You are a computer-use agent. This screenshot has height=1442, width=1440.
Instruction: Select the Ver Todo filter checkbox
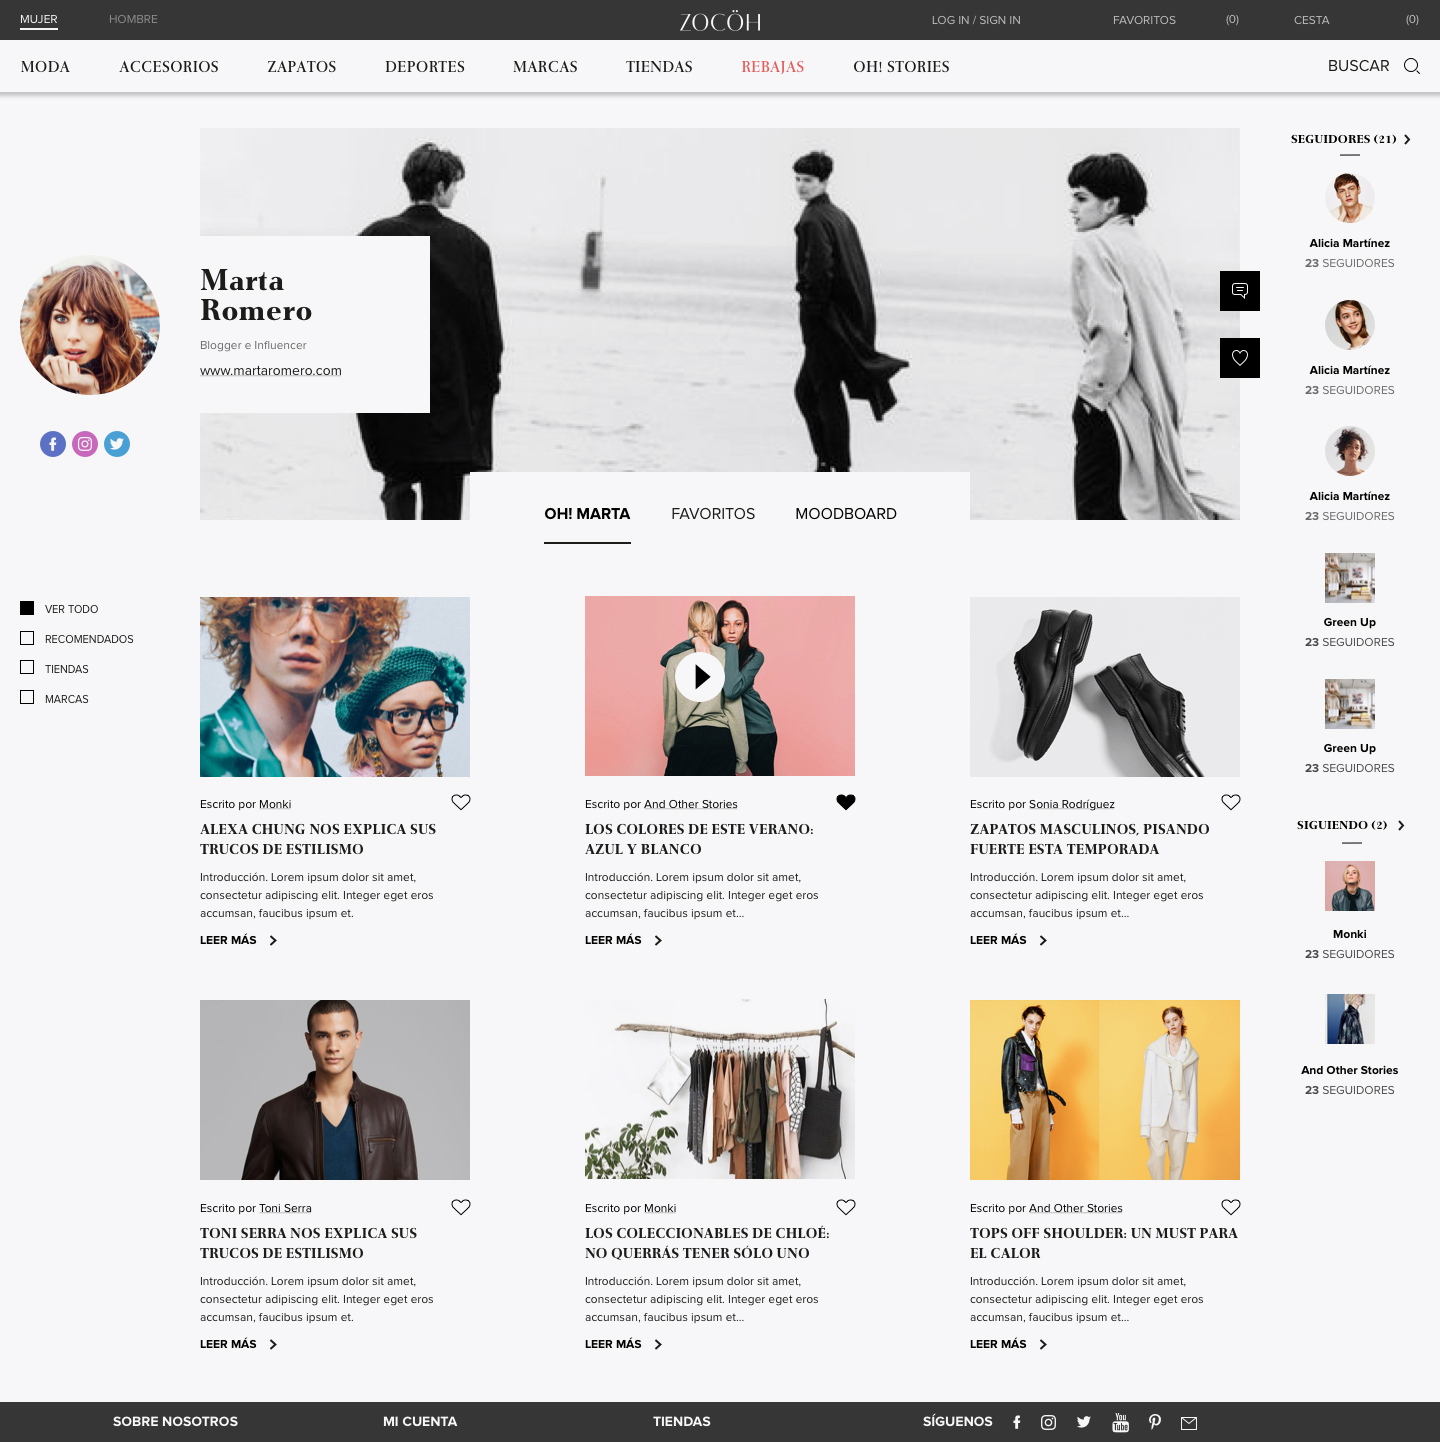pos(27,608)
